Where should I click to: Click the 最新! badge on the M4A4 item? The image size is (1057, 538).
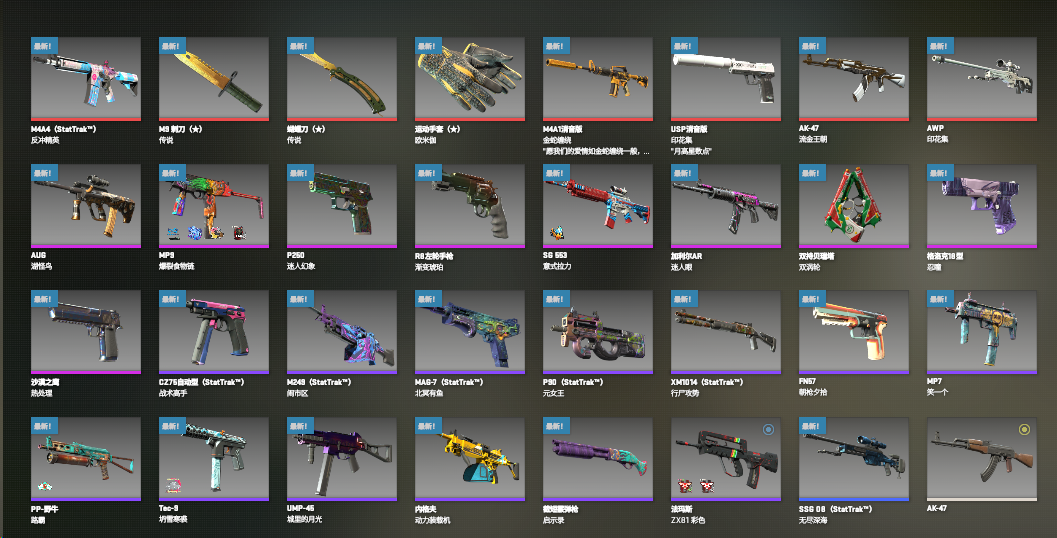click(44, 46)
